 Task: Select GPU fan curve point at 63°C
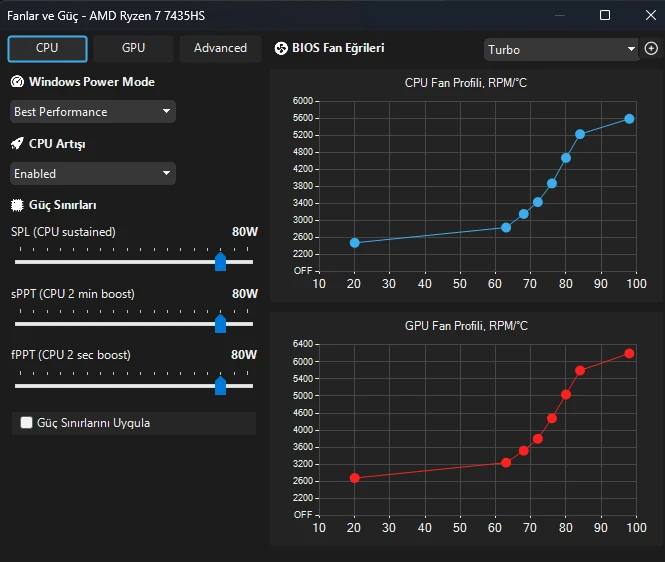coord(506,462)
